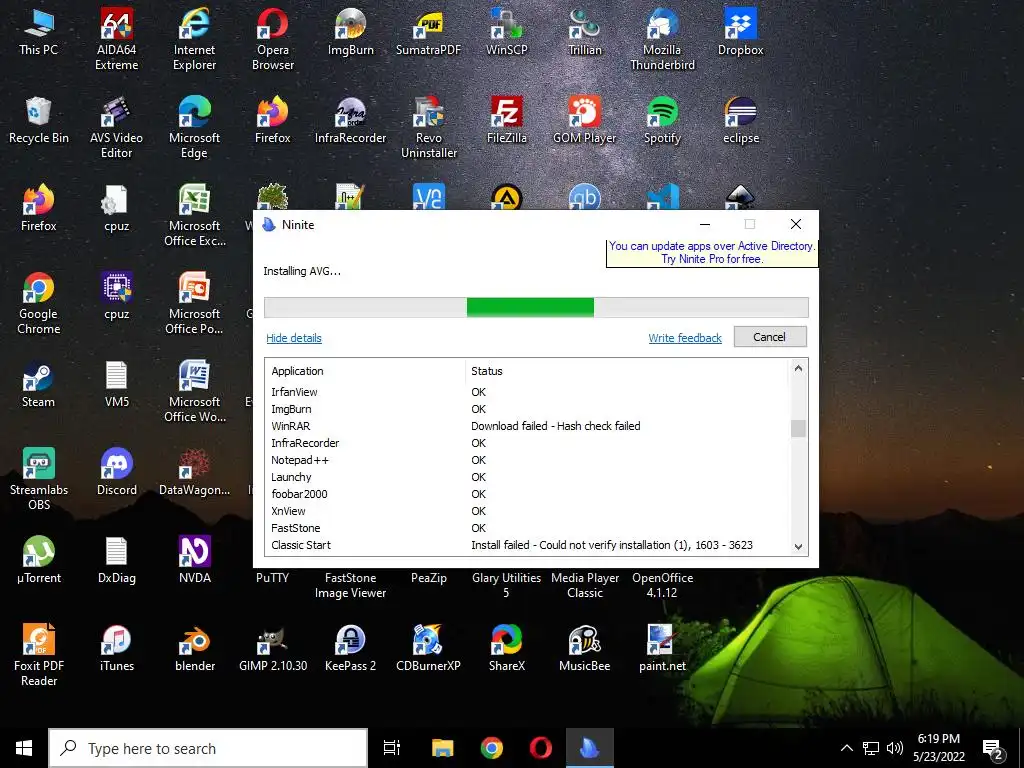Open CDBurnerXP desktop shortcut
1024x768 pixels.
coord(428,648)
